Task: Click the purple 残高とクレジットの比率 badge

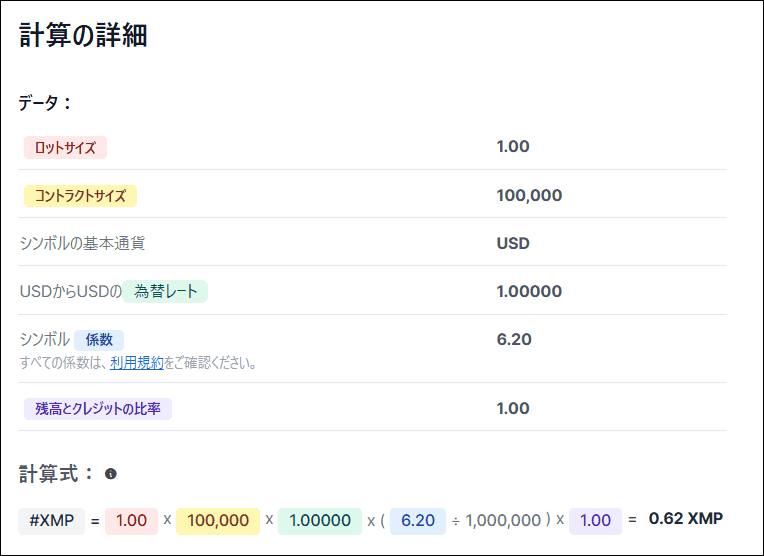Action: point(98,408)
